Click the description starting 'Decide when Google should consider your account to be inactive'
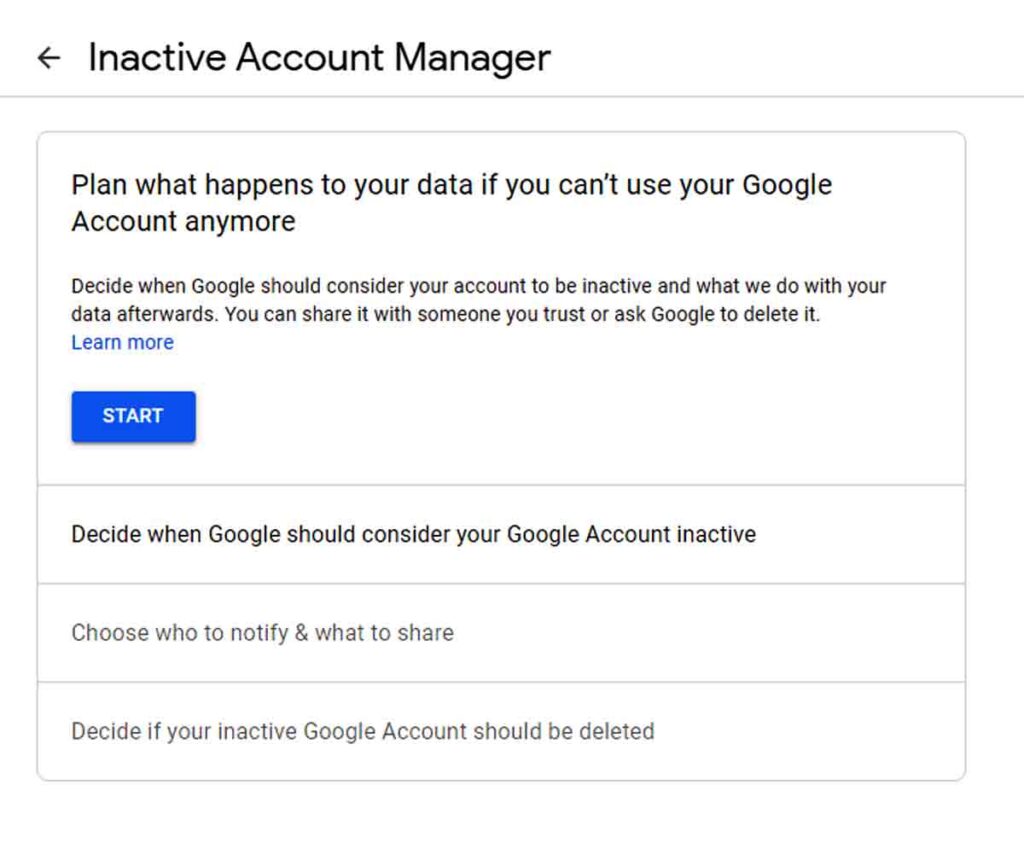Screen dimensions: 1024x849 pyautogui.click(x=479, y=300)
